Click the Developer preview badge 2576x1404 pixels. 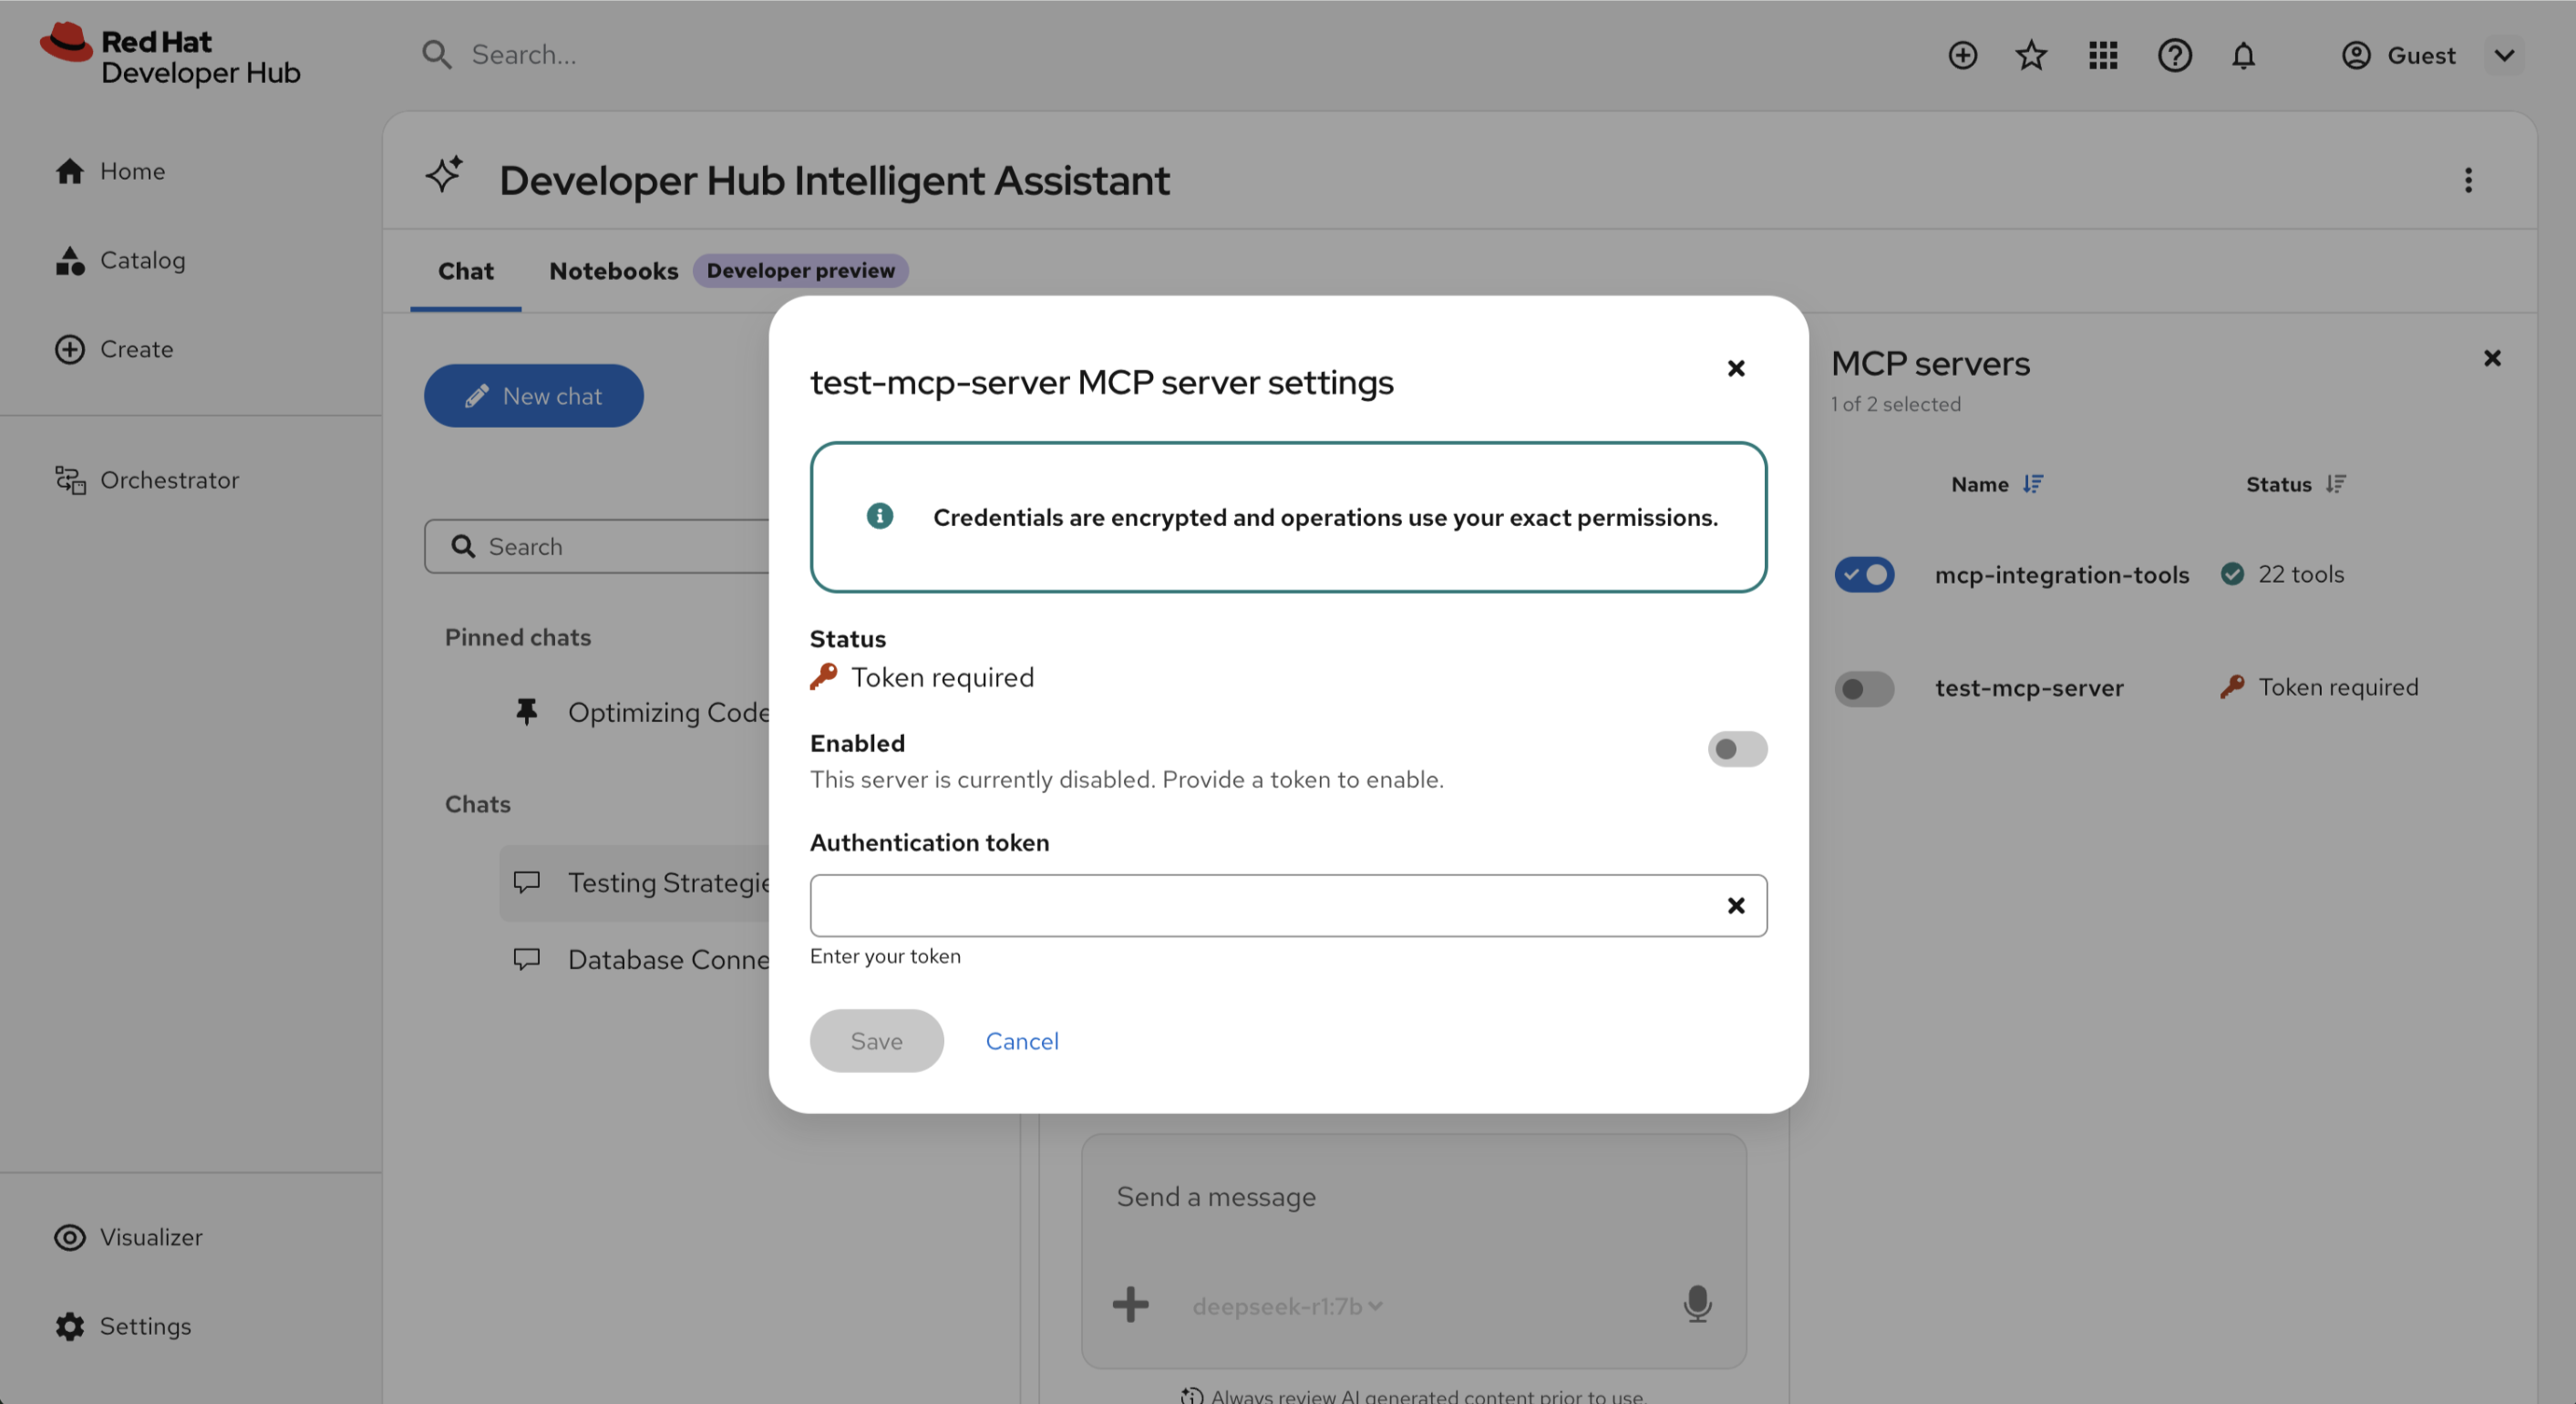tap(801, 271)
